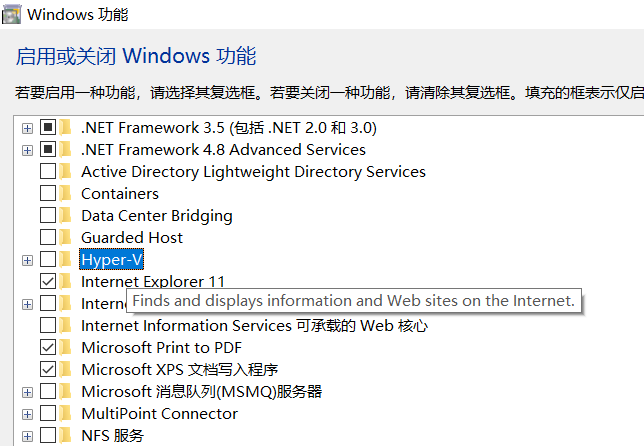This screenshot has width=644, height=446.
Task: Disable Microsoft XPS document writer checkbox
Action: (x=48, y=370)
